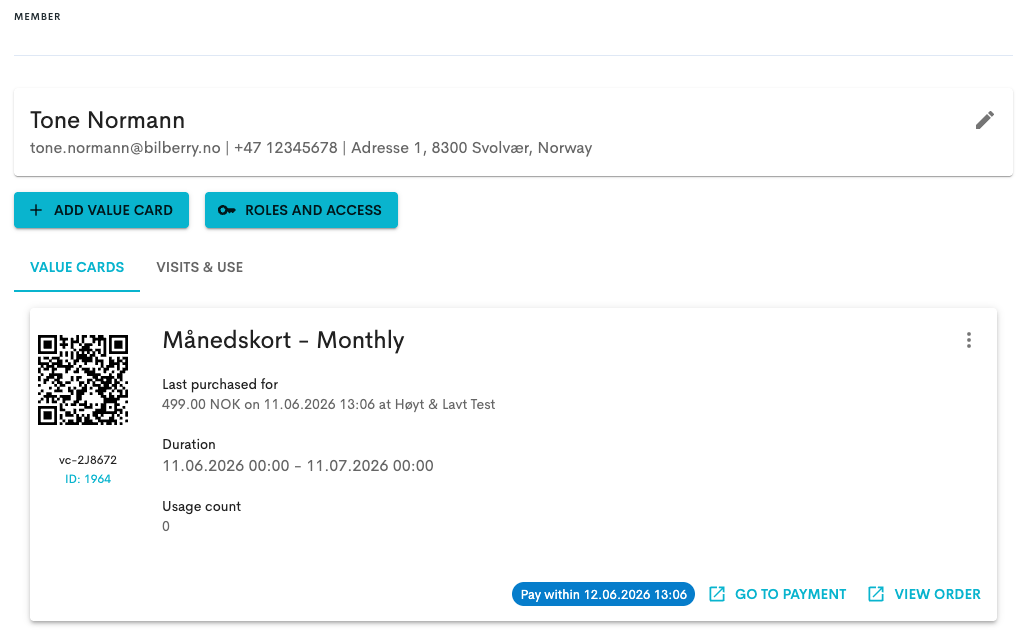Open the three-dot menu on Månedskort card
Image resolution: width=1028 pixels, height=637 pixels.
point(968,340)
